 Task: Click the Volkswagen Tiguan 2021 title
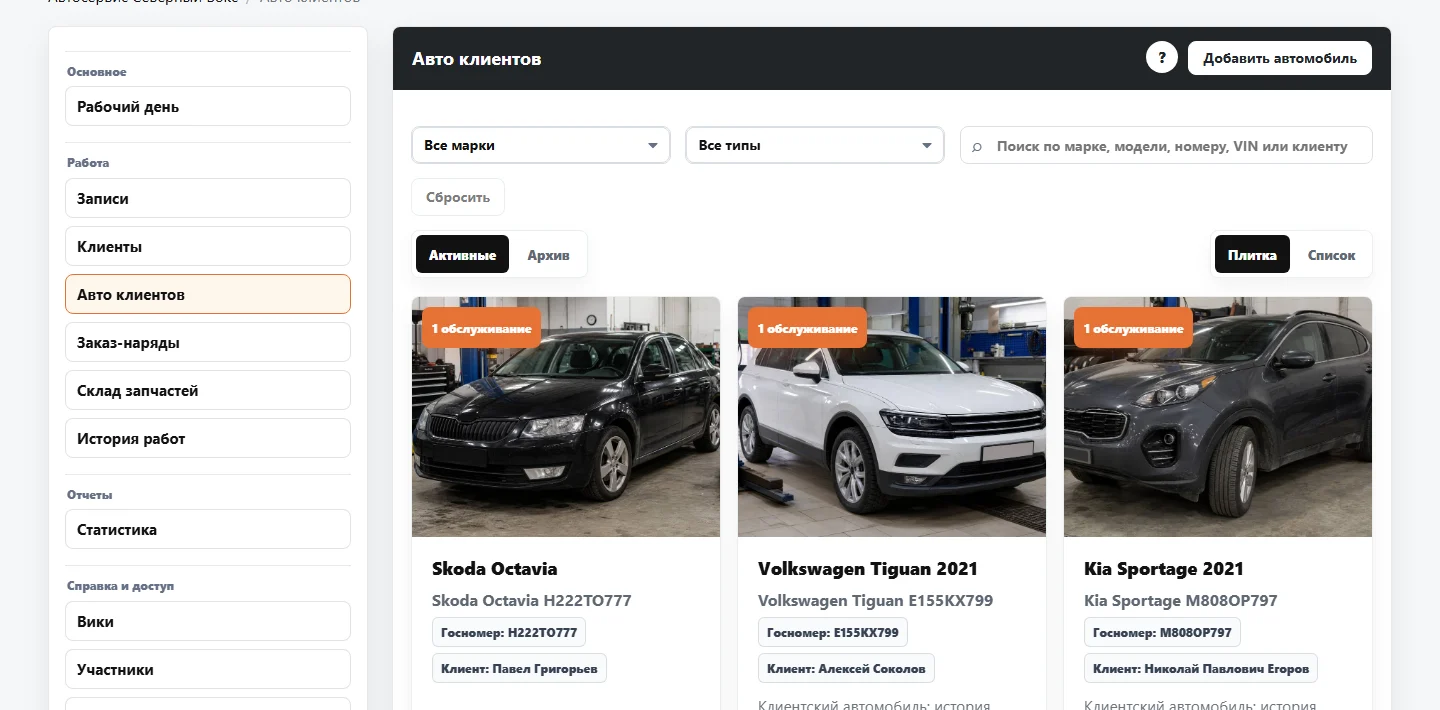868,569
